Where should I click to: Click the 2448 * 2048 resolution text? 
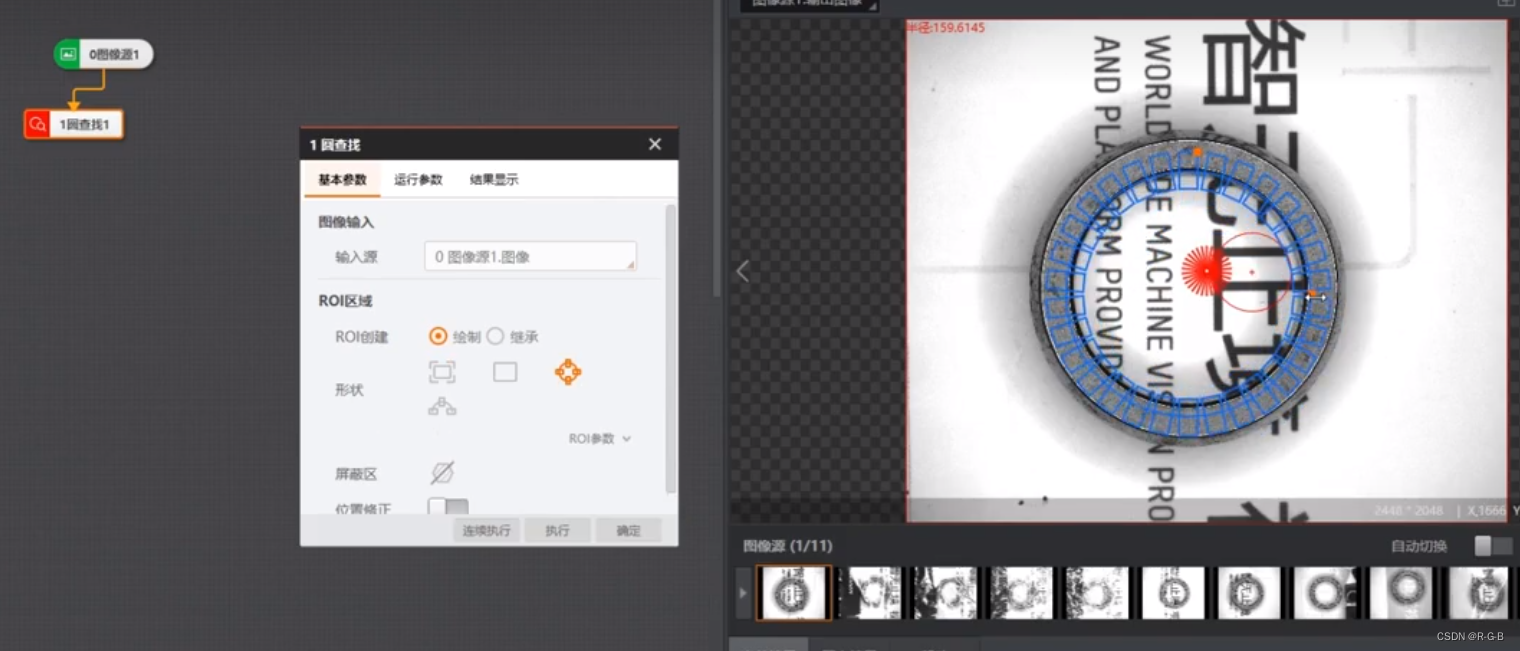point(1409,511)
